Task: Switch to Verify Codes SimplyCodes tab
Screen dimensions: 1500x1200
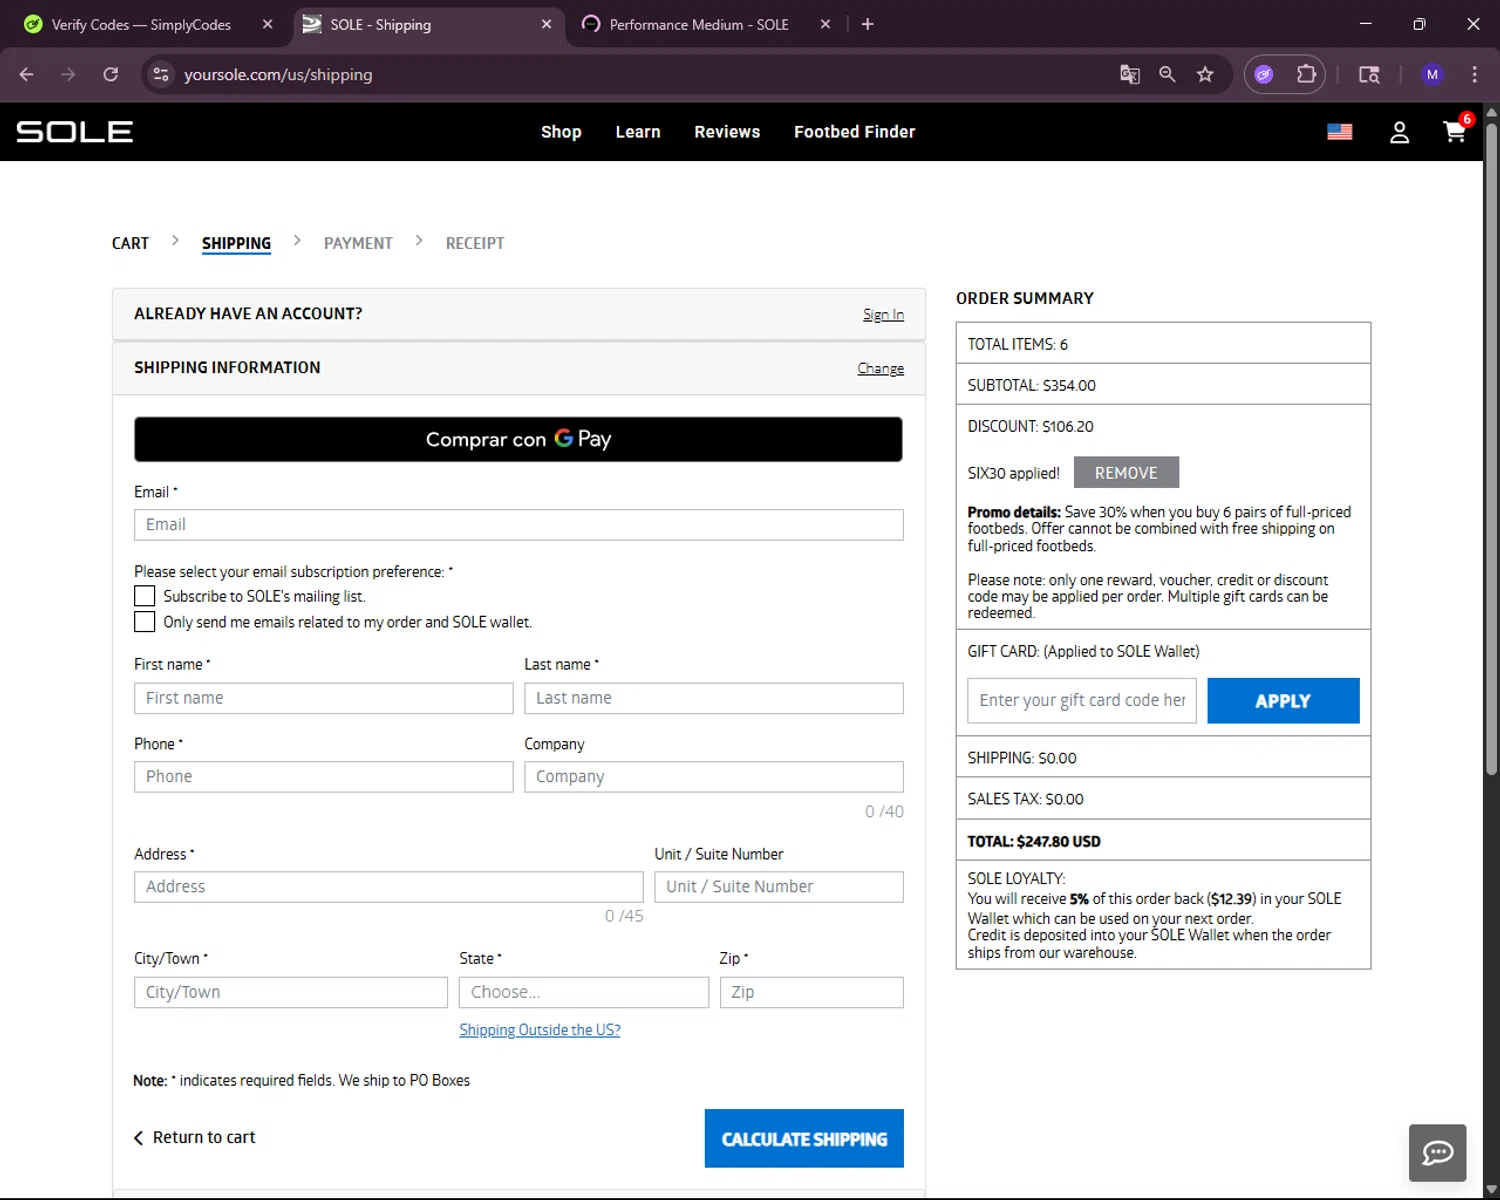Action: point(140,24)
